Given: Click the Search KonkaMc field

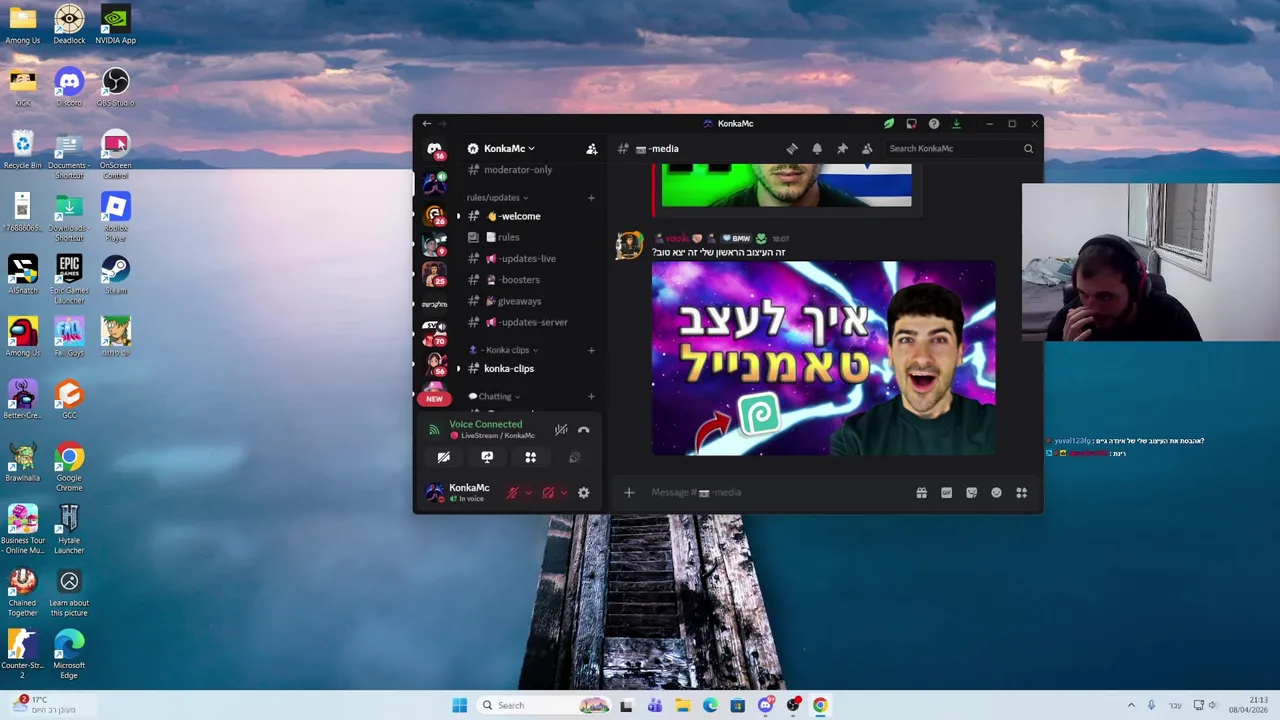Looking at the screenshot, I should [961, 148].
